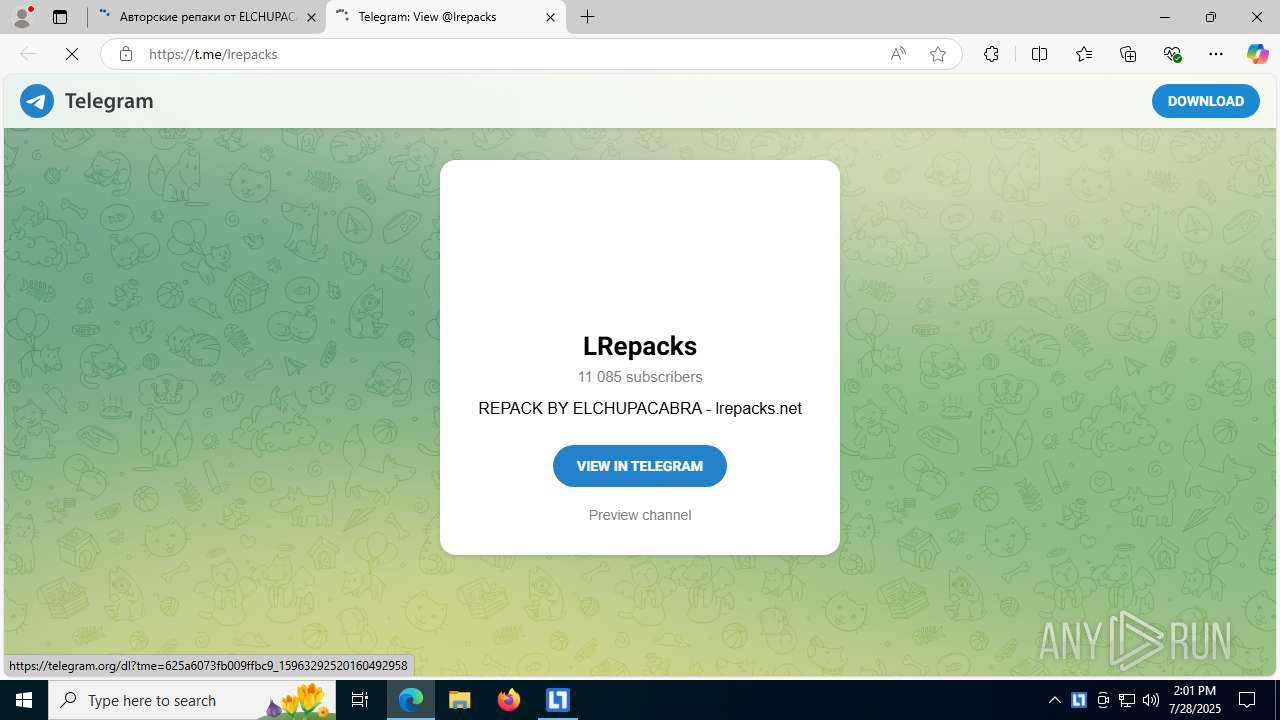This screenshot has width=1280, height=720.
Task: Switch to the Авторские репаки от ELCHUPACABRA tab
Action: [206, 17]
